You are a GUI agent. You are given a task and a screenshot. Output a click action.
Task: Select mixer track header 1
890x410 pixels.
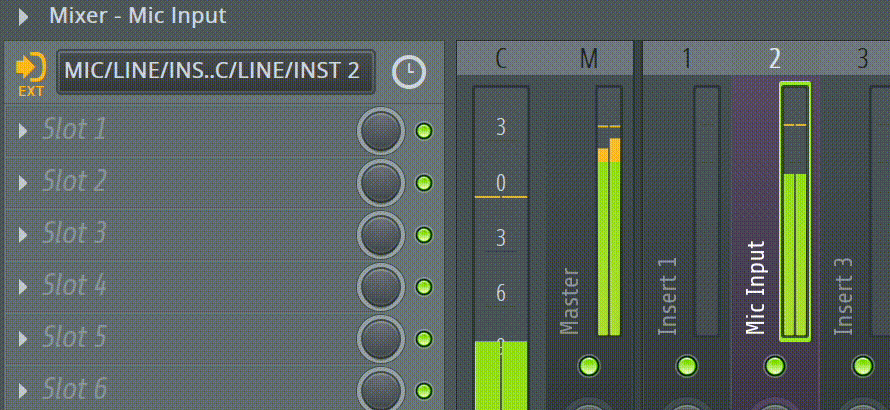coord(687,58)
